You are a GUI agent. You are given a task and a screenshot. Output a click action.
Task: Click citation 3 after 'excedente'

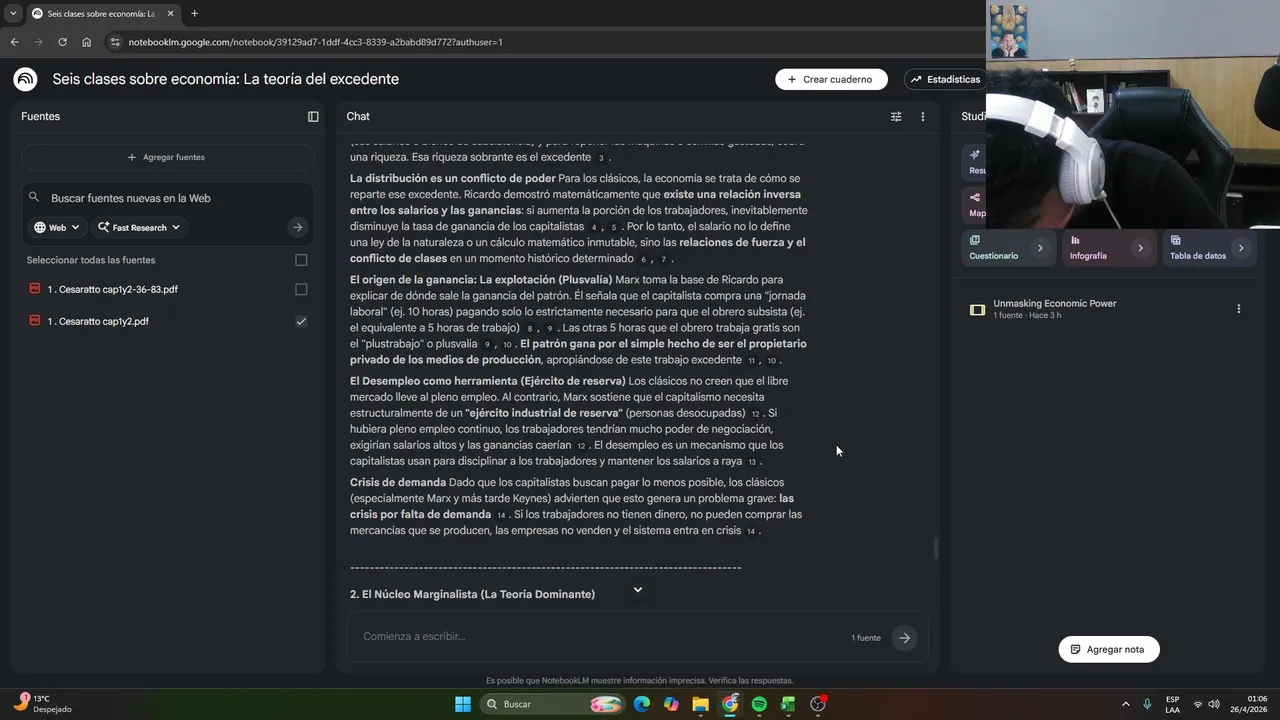[601, 158]
